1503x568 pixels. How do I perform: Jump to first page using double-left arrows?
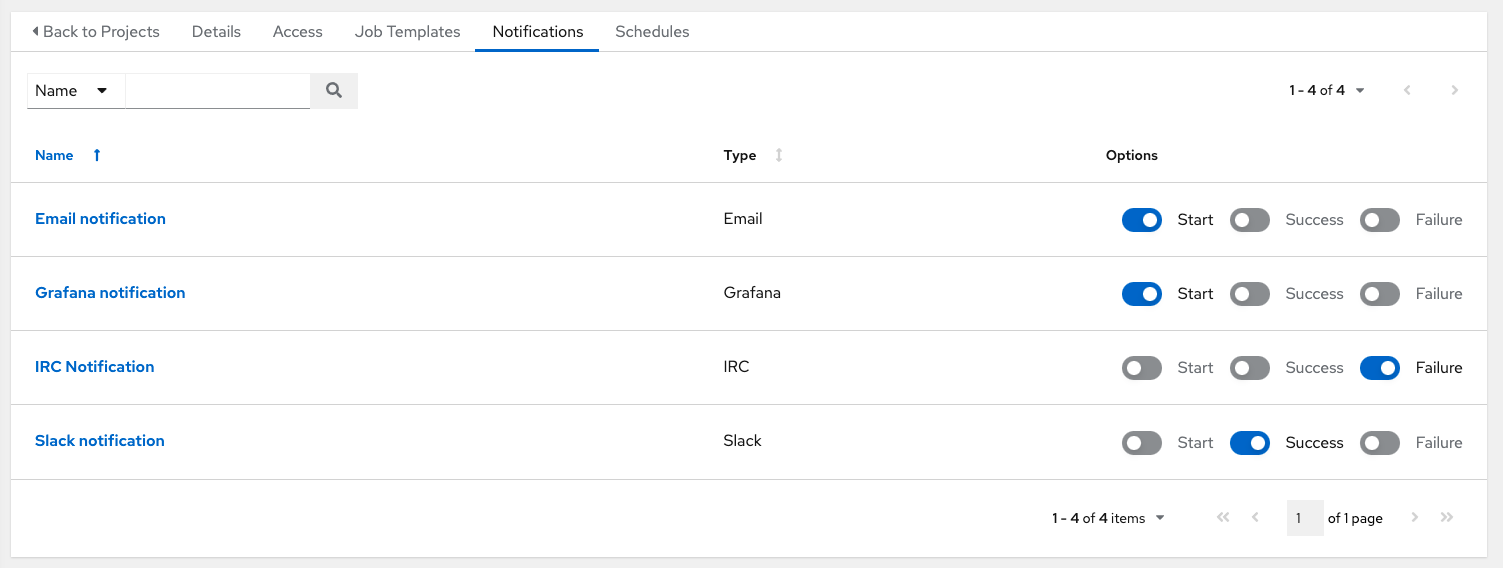1222,517
